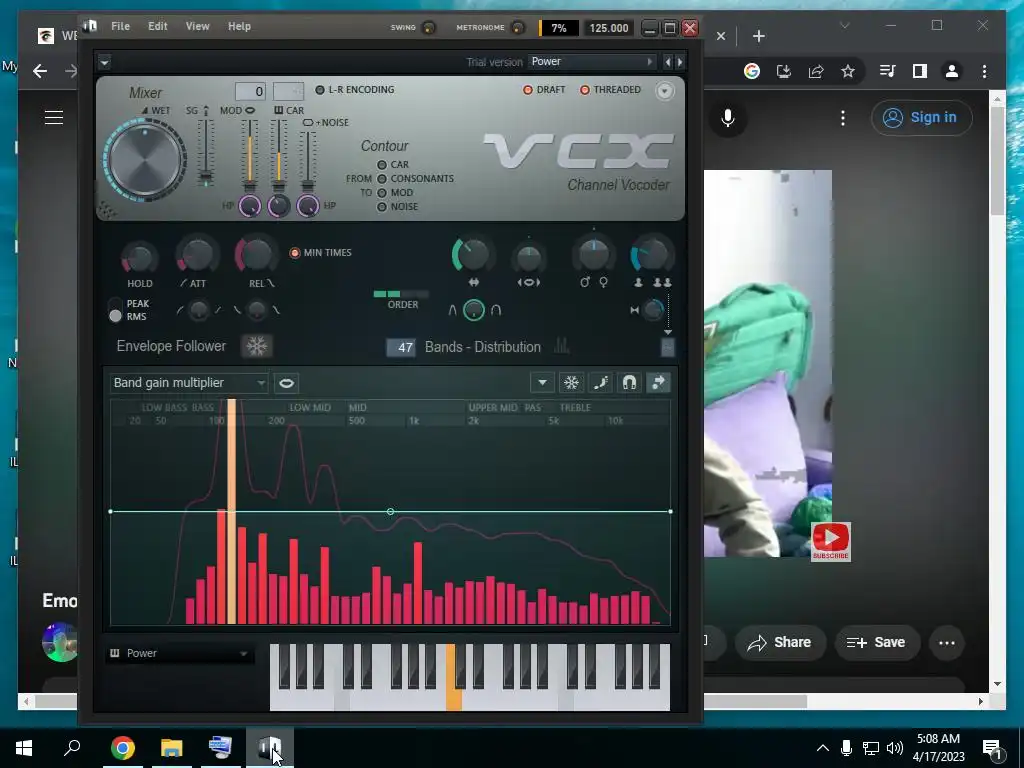
Task: Select MOD contour radio button
Action: pos(382,193)
